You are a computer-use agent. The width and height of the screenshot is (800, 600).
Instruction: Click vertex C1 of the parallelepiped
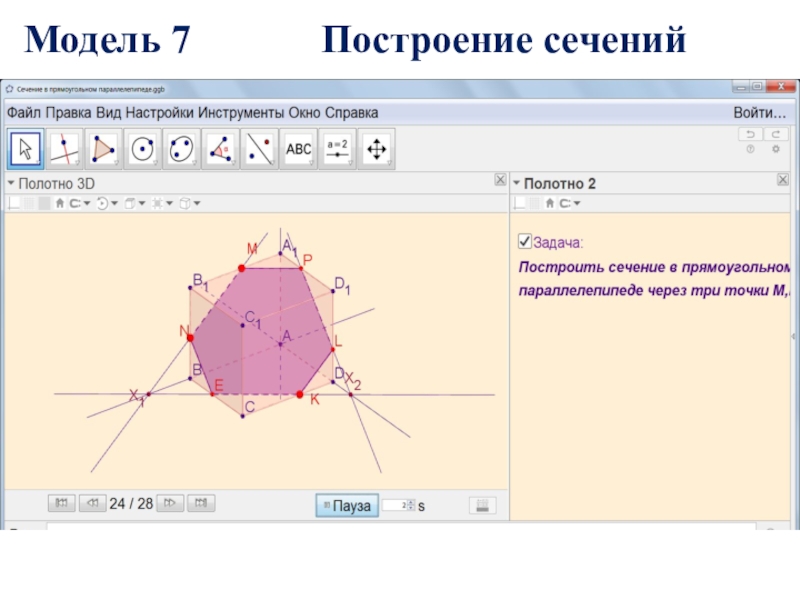(x=243, y=325)
